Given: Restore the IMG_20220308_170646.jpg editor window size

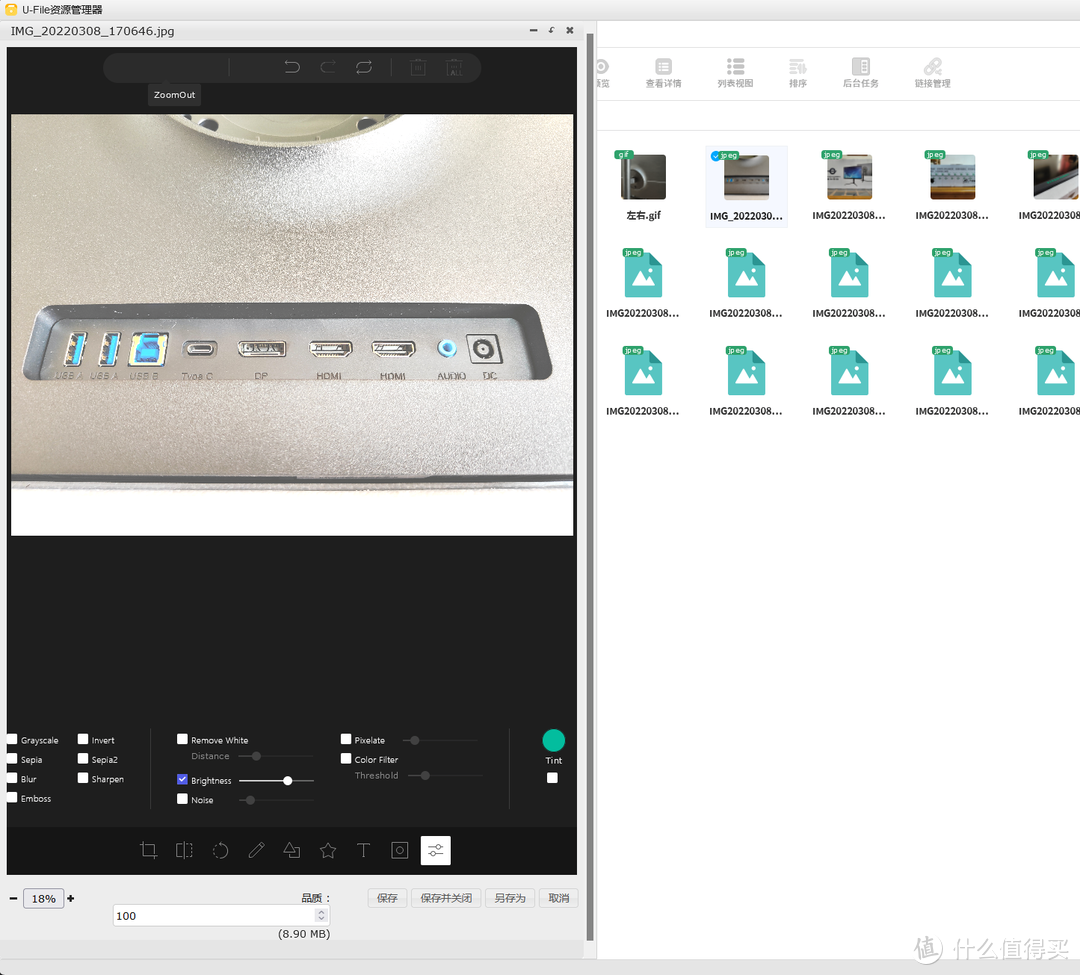Looking at the screenshot, I should [551, 30].
